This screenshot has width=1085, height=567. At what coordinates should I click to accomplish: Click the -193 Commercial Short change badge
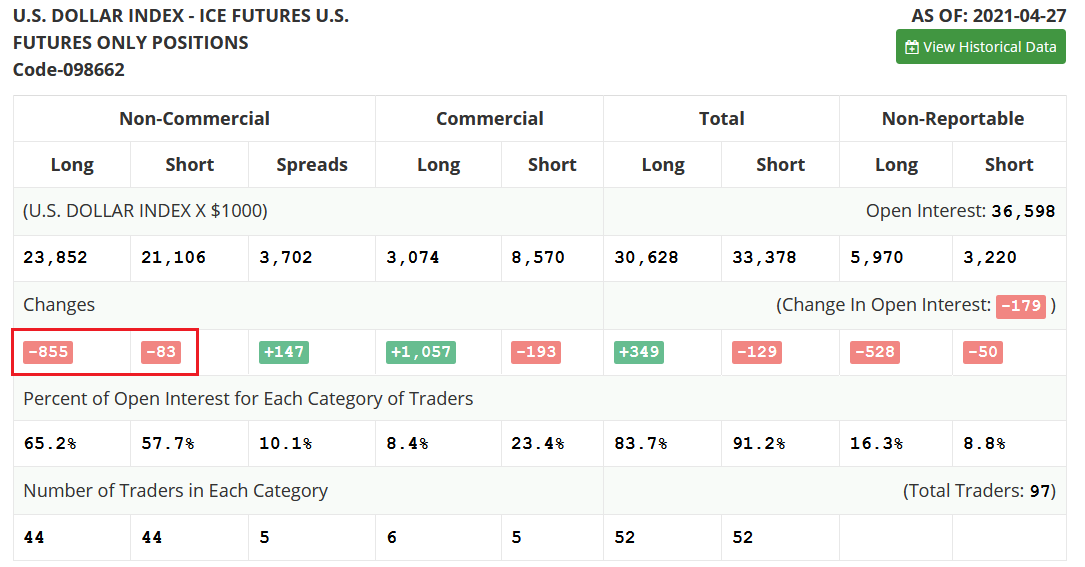point(536,352)
